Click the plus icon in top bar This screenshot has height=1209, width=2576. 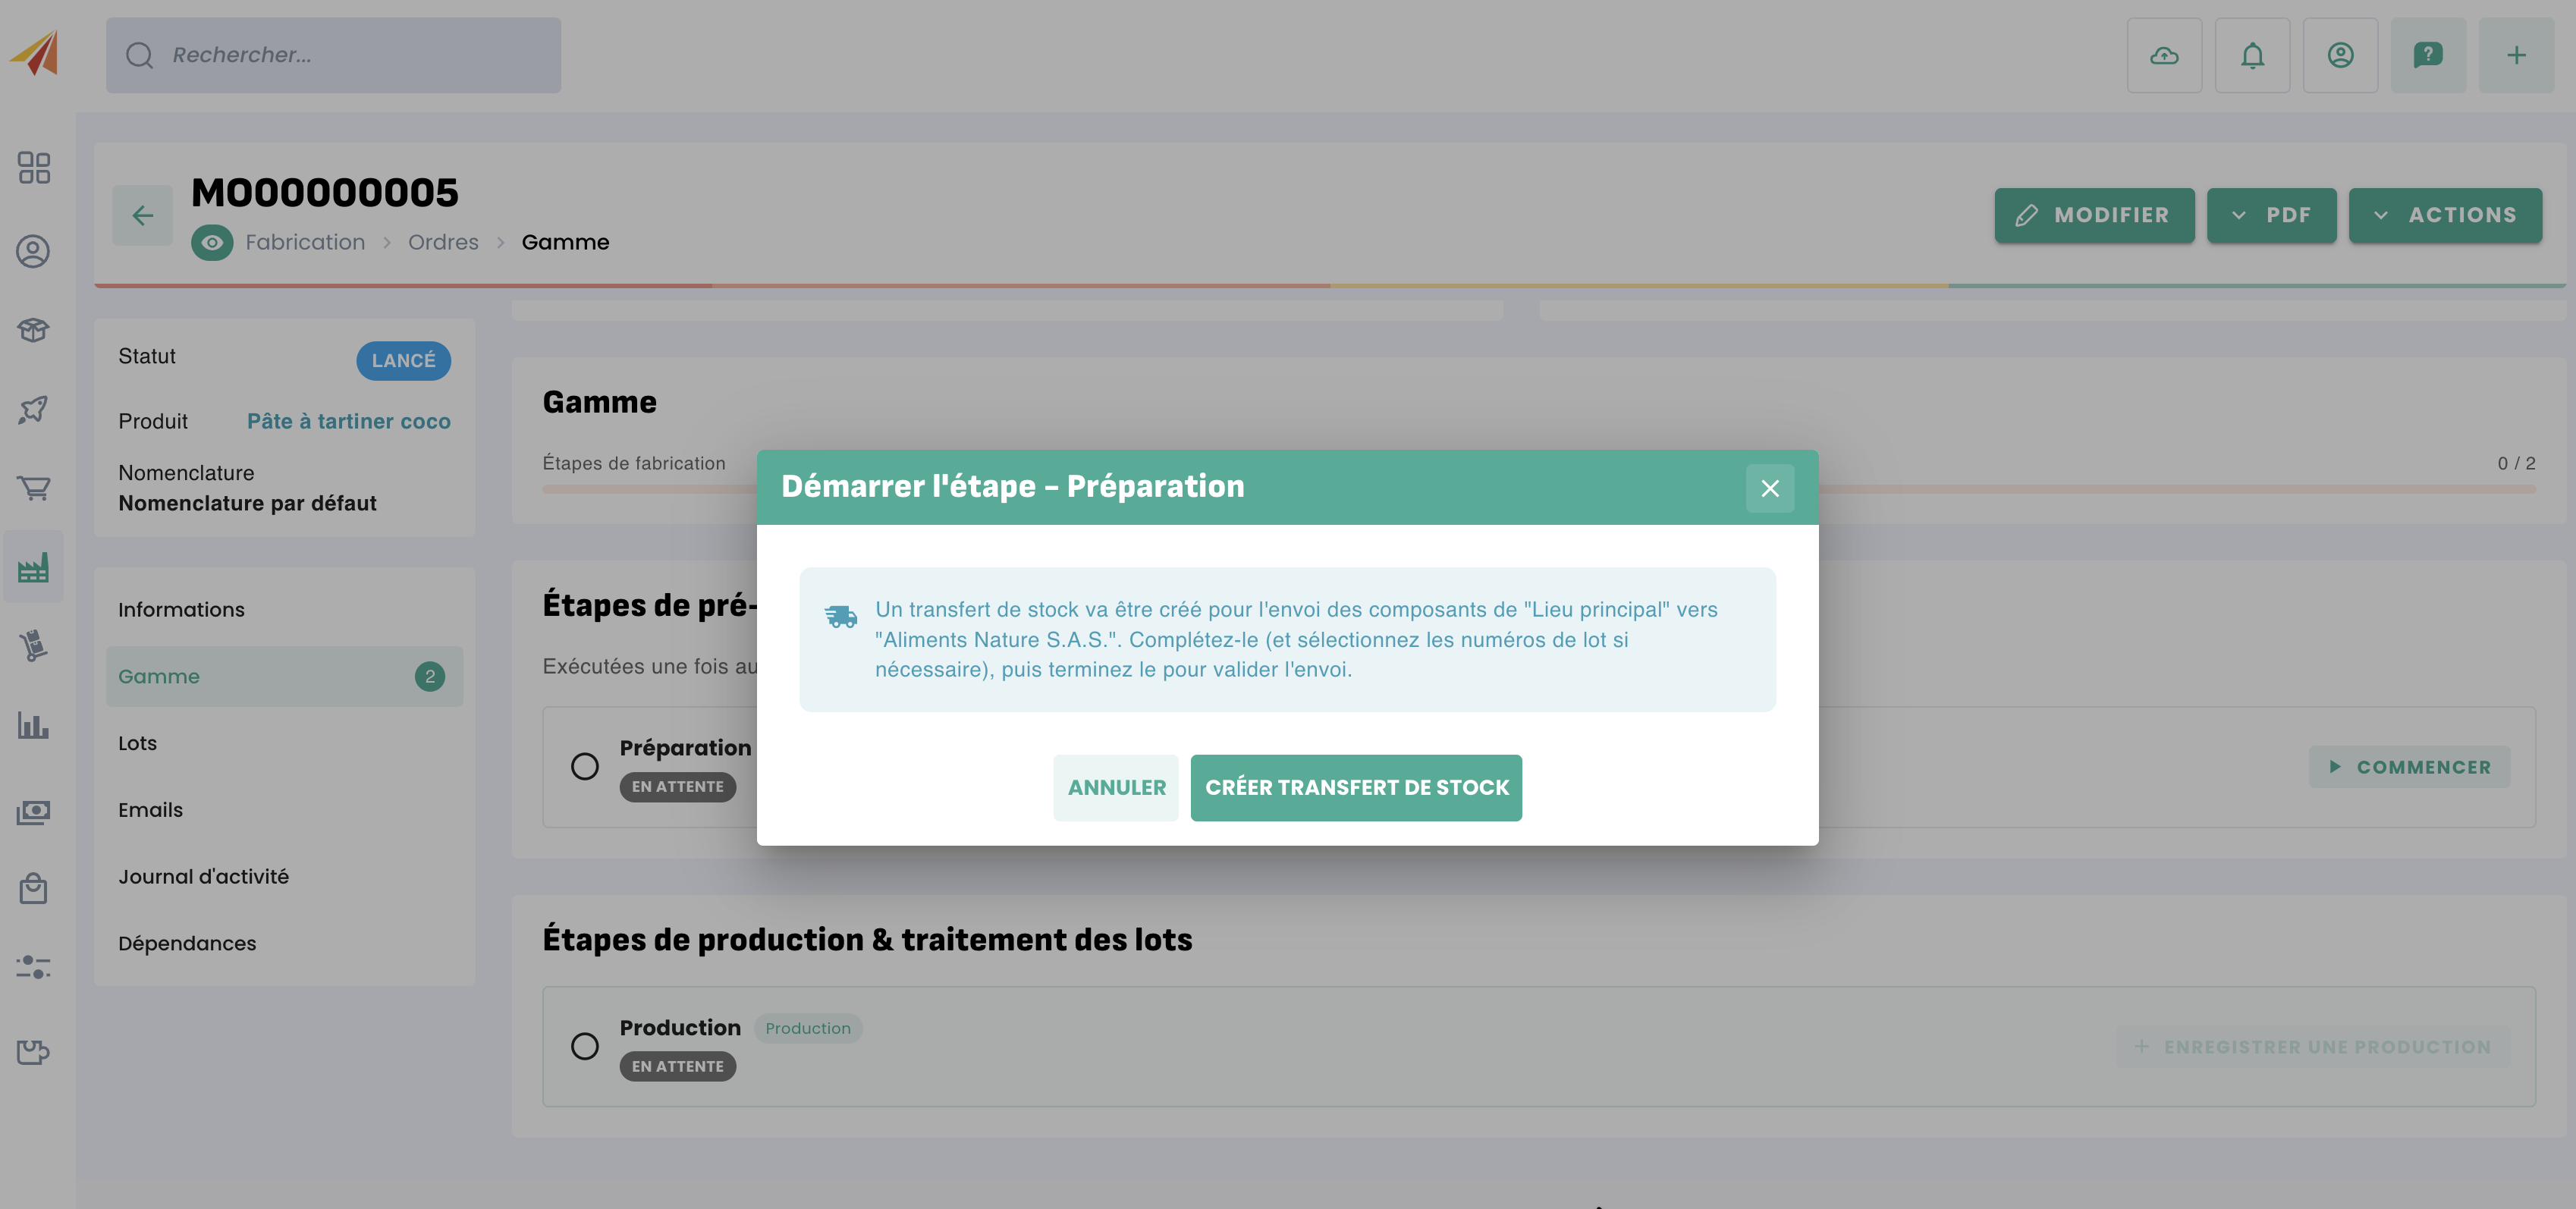pyautogui.click(x=2516, y=56)
